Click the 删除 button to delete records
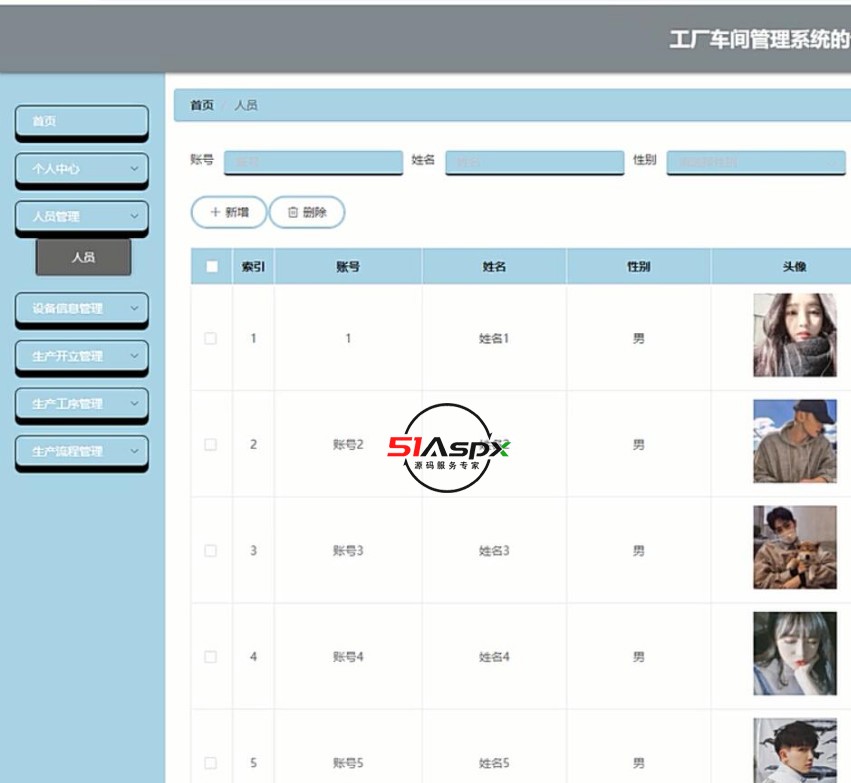The height and width of the screenshot is (783, 851). click(x=307, y=212)
